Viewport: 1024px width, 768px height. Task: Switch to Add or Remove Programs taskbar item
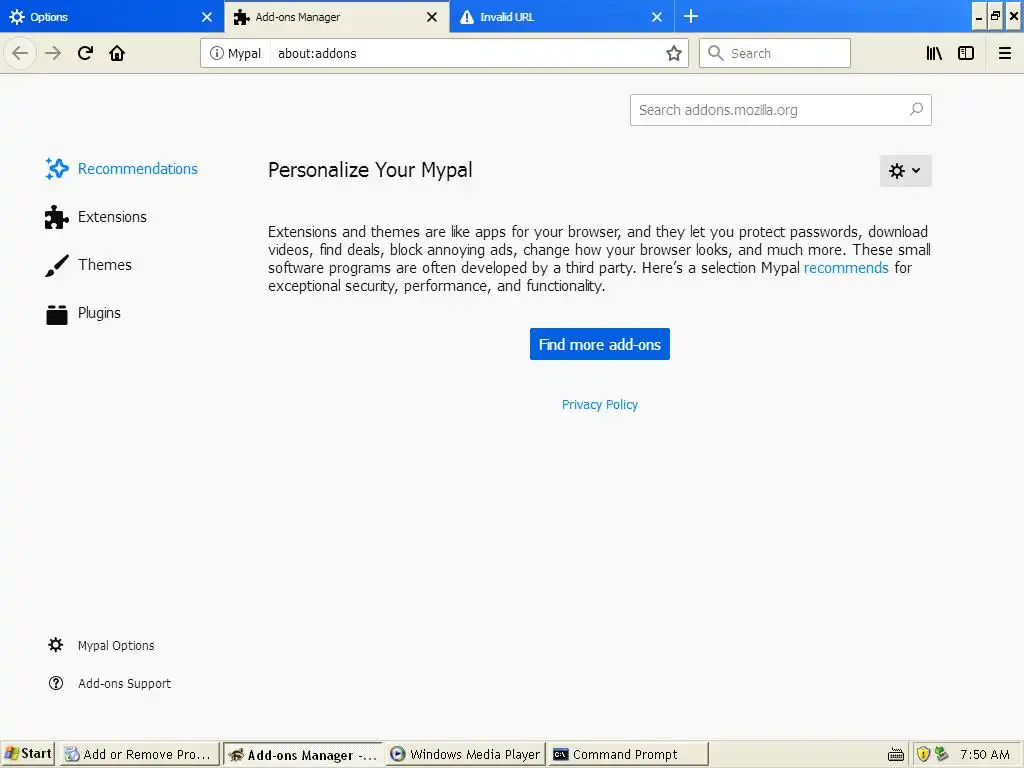pyautogui.click(x=139, y=754)
